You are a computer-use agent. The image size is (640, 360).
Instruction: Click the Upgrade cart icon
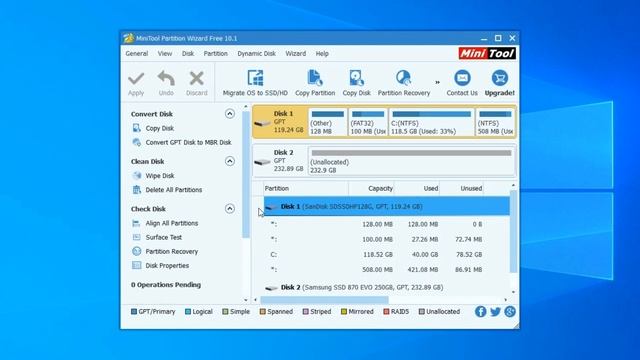point(500,78)
